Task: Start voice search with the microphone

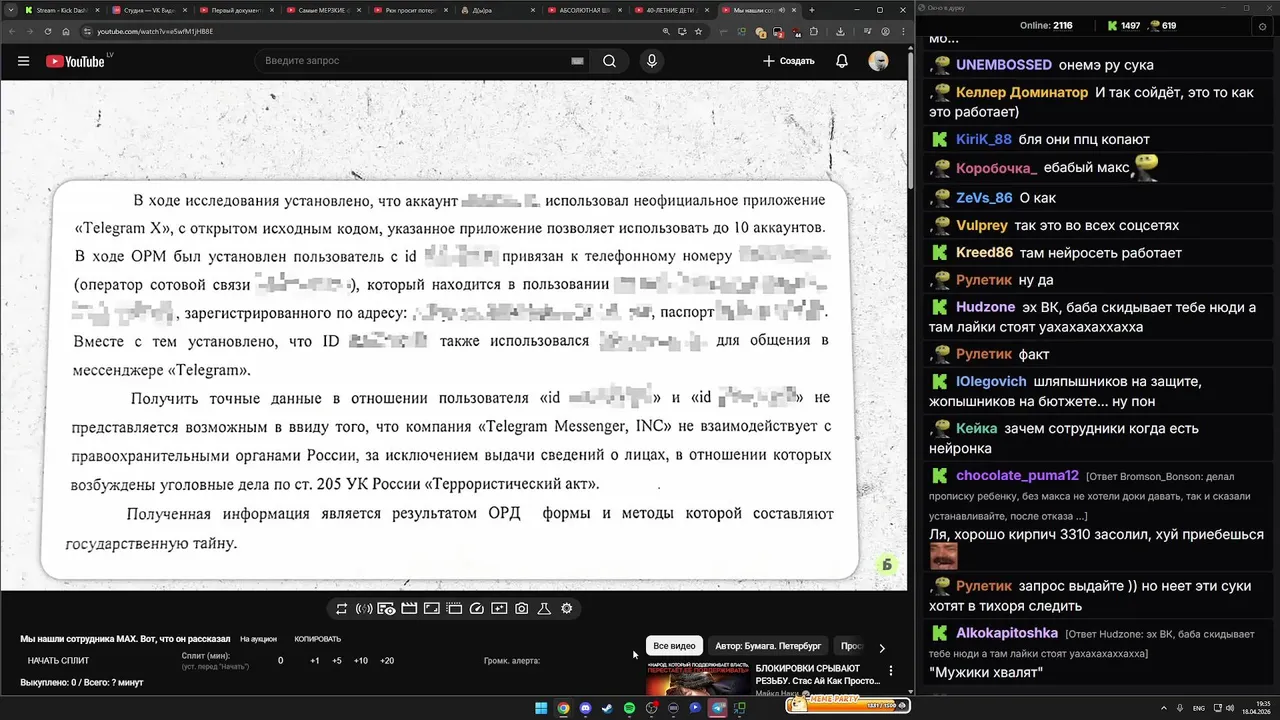Action: coord(652,61)
